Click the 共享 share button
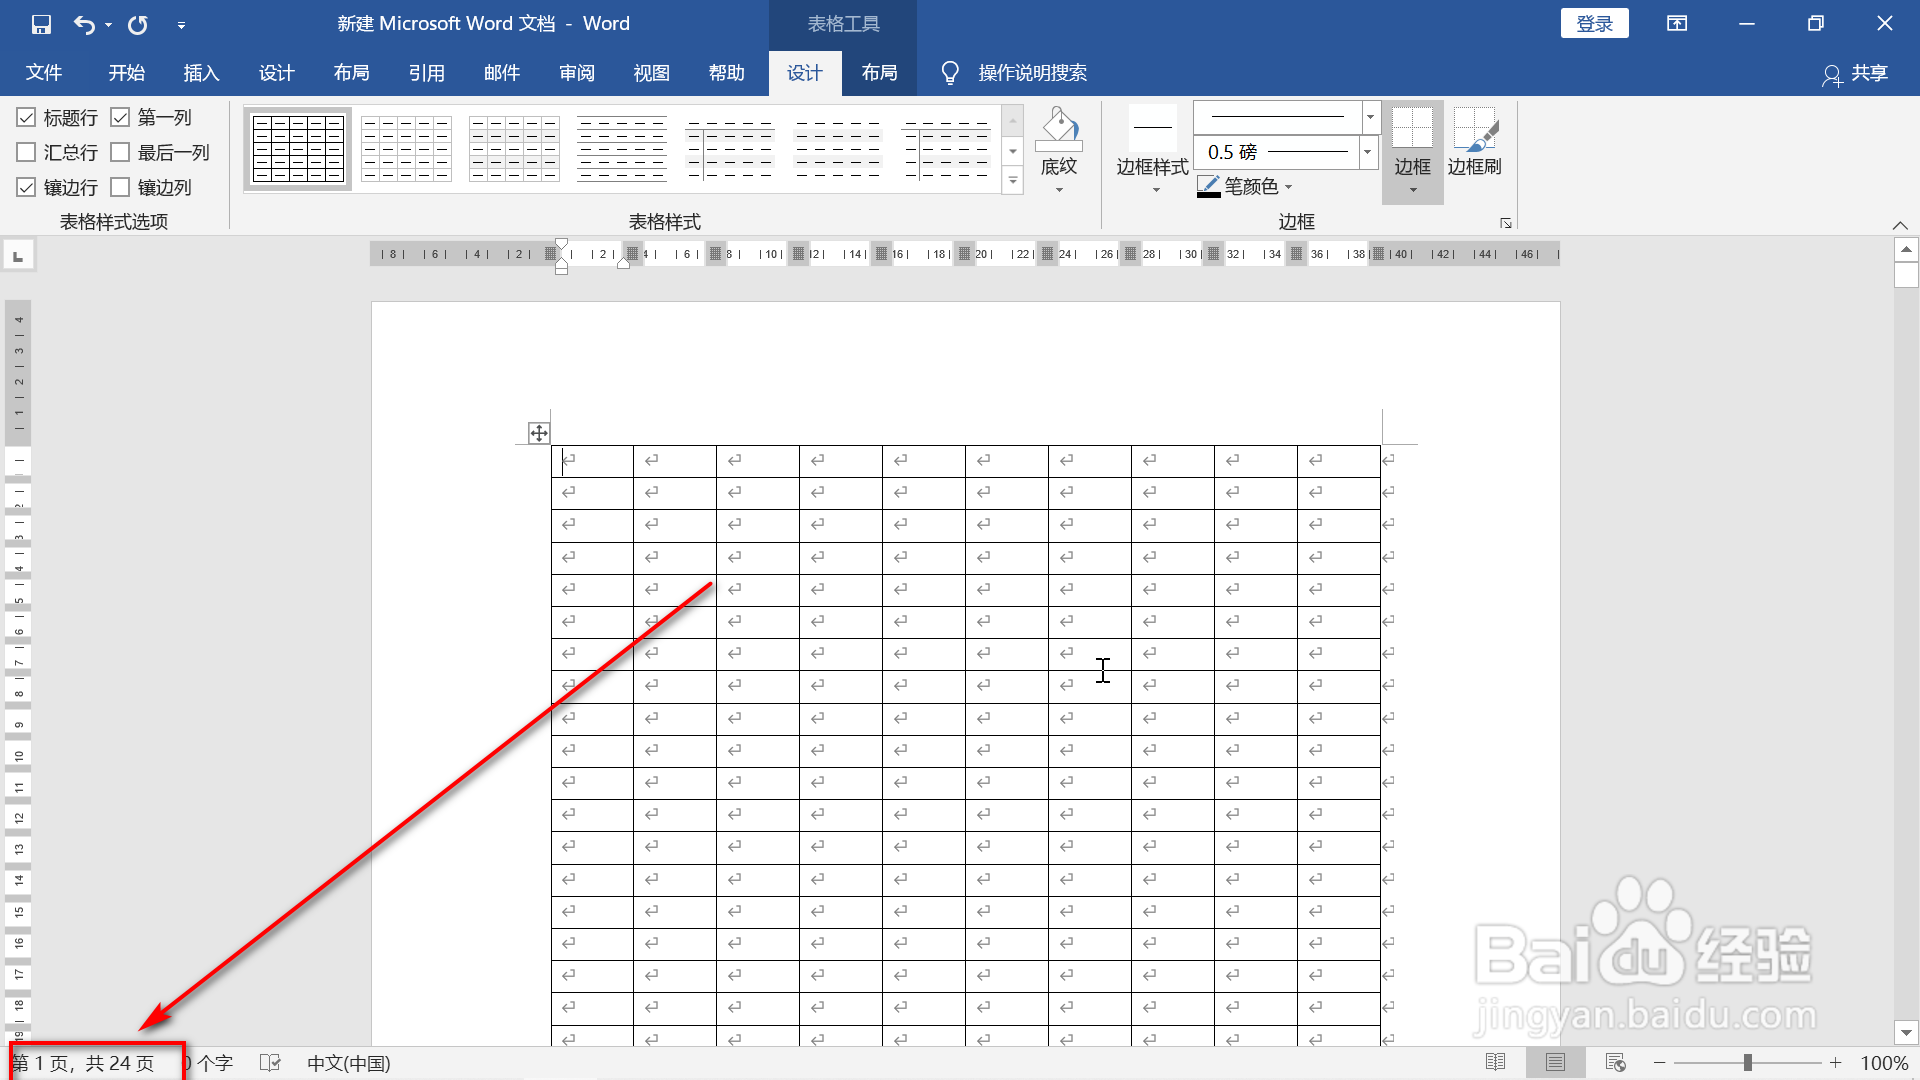Screen dimensions: 1920x1080 click(1856, 73)
